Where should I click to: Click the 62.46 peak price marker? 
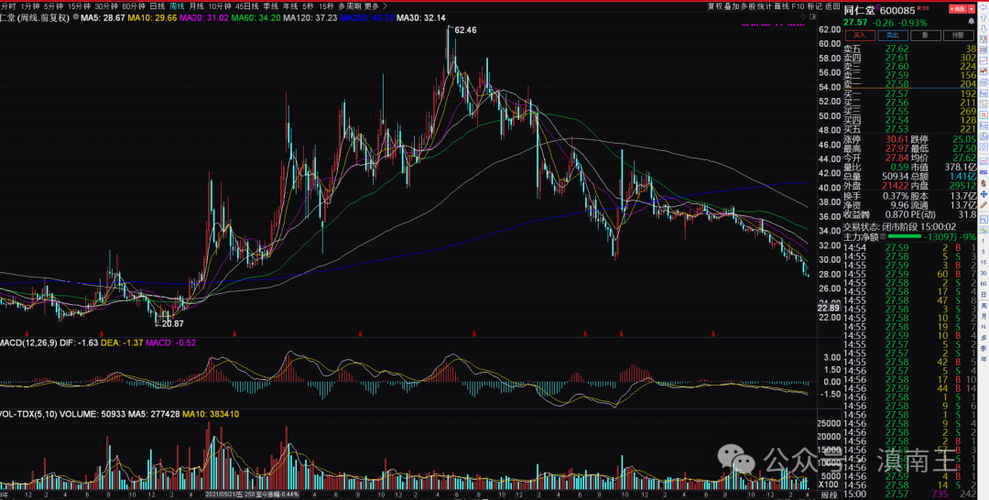464,30
